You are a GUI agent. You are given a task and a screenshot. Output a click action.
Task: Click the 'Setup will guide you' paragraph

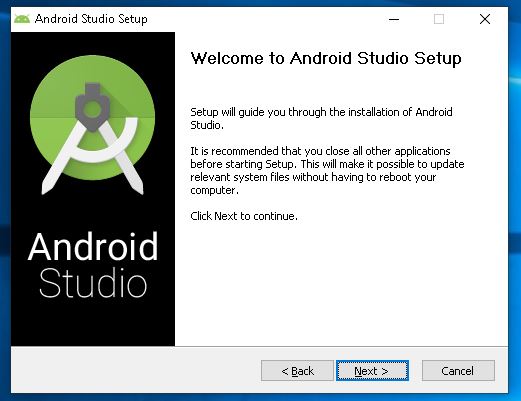[x=321, y=118]
